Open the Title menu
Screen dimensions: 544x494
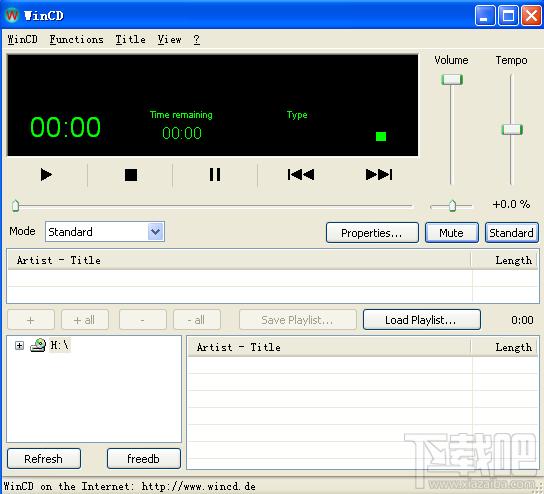click(x=130, y=39)
